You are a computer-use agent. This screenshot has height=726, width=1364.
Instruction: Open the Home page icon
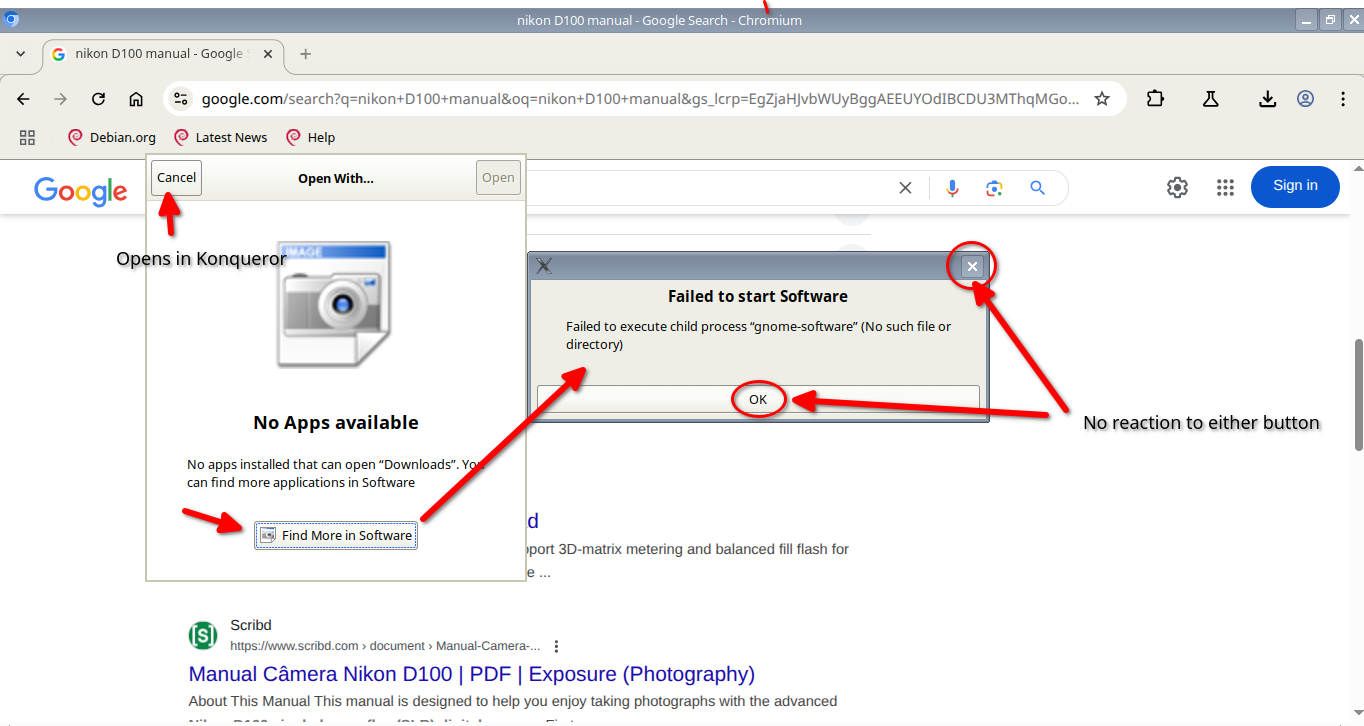click(136, 99)
